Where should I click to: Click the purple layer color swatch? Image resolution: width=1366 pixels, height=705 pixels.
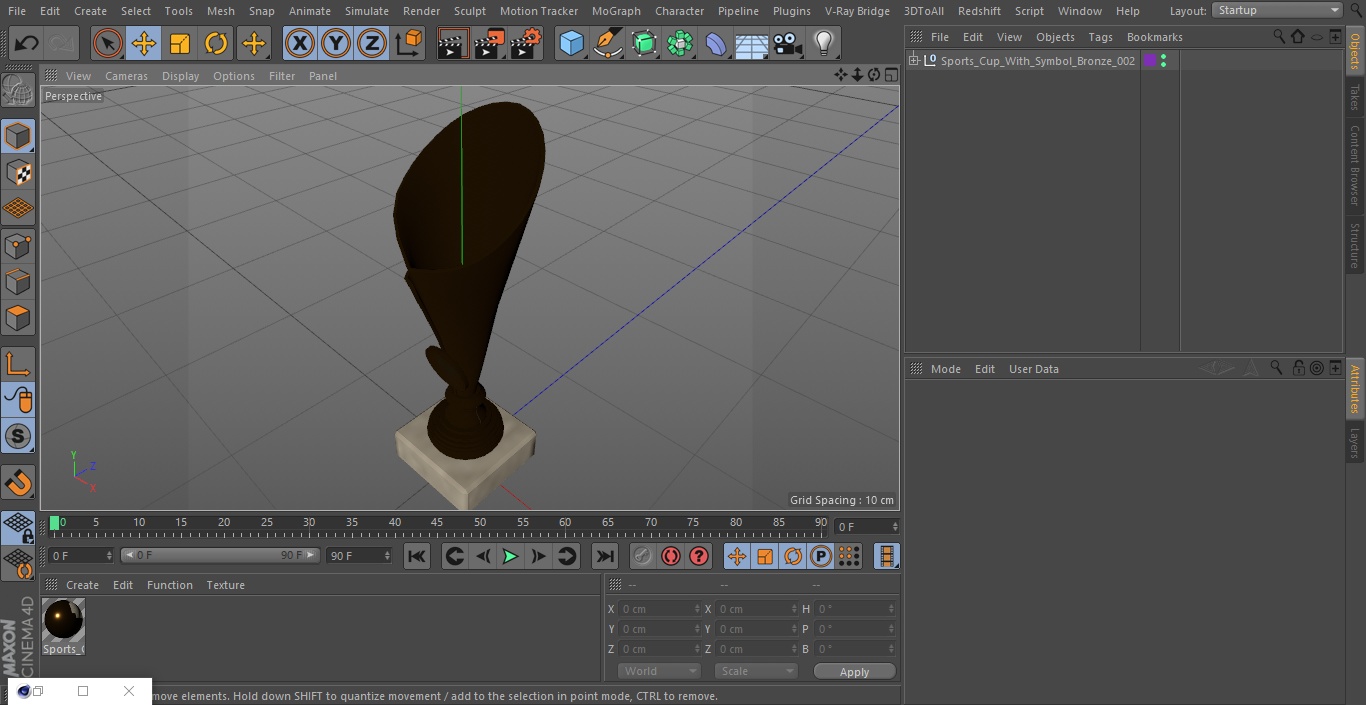coord(1149,61)
